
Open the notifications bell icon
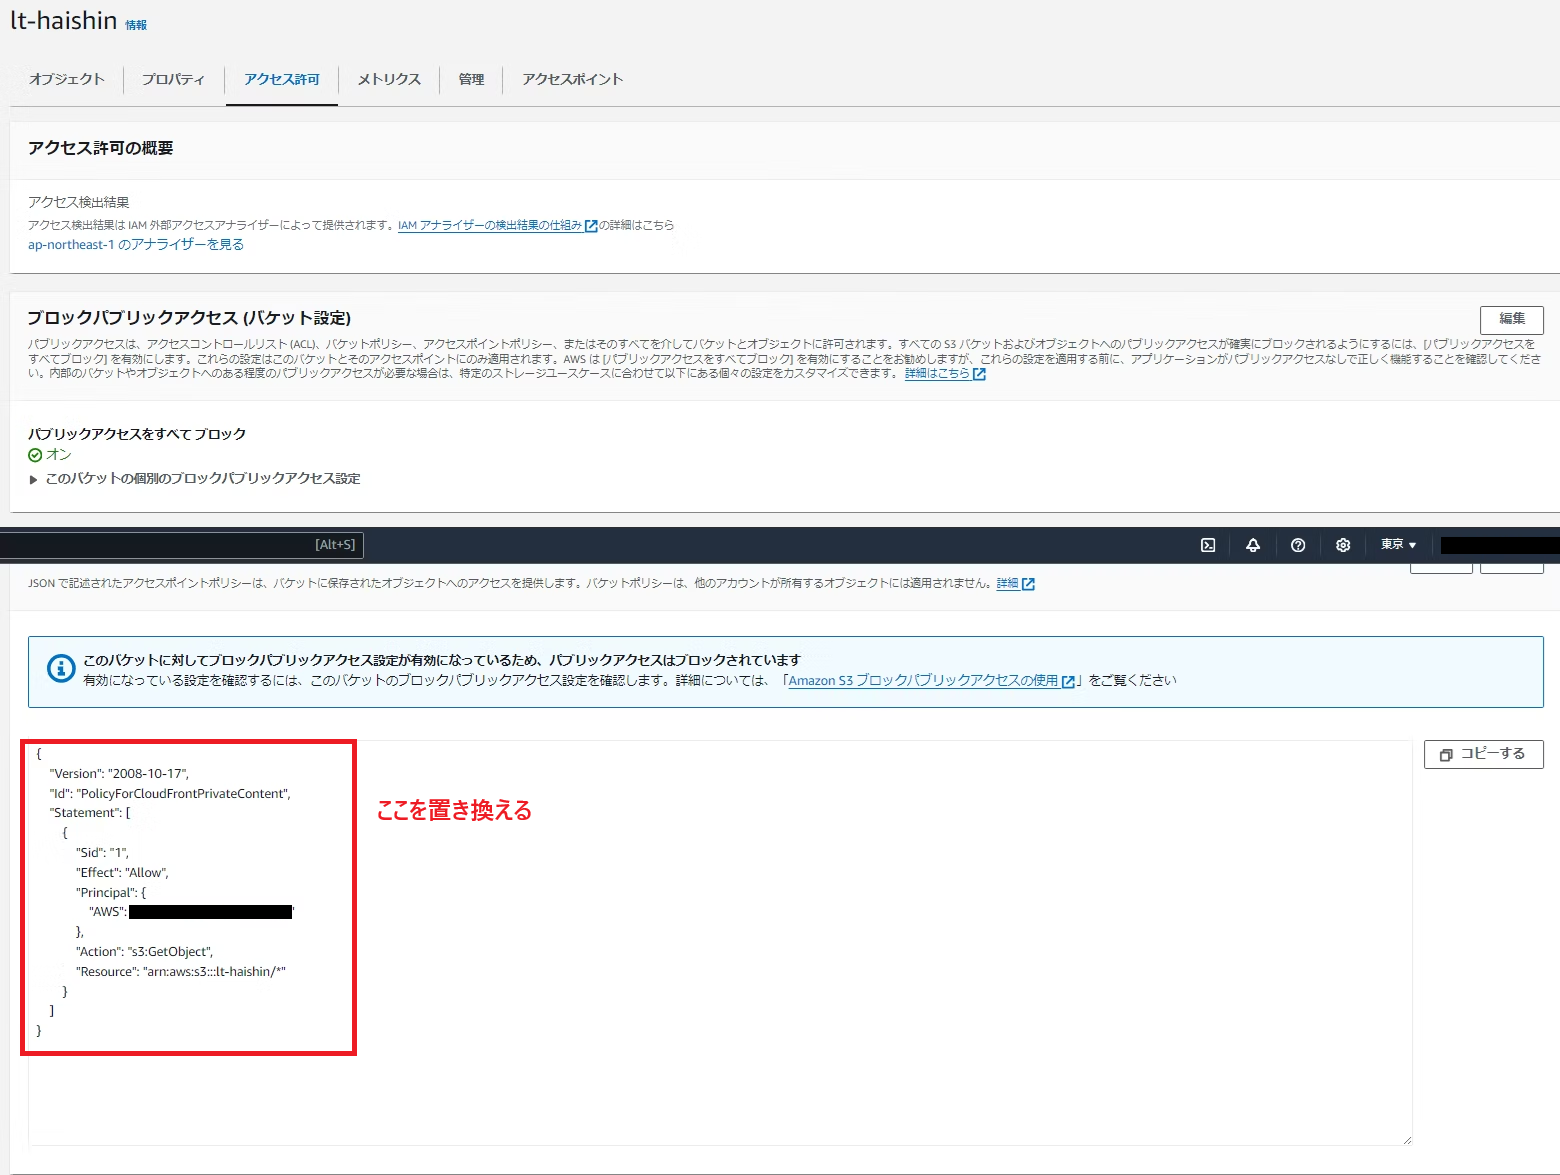(1253, 545)
